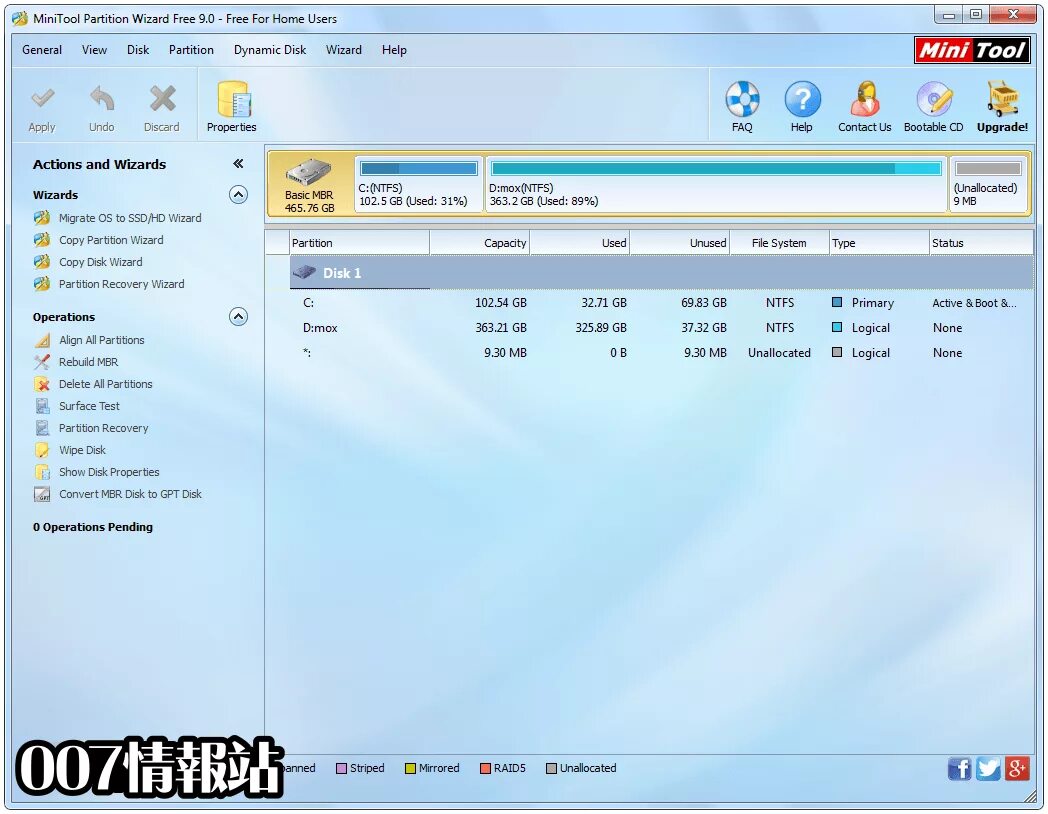Viewport: 1048px width, 814px height.
Task: Click the Convert MBR Disk to GPT icon
Action: (42, 495)
